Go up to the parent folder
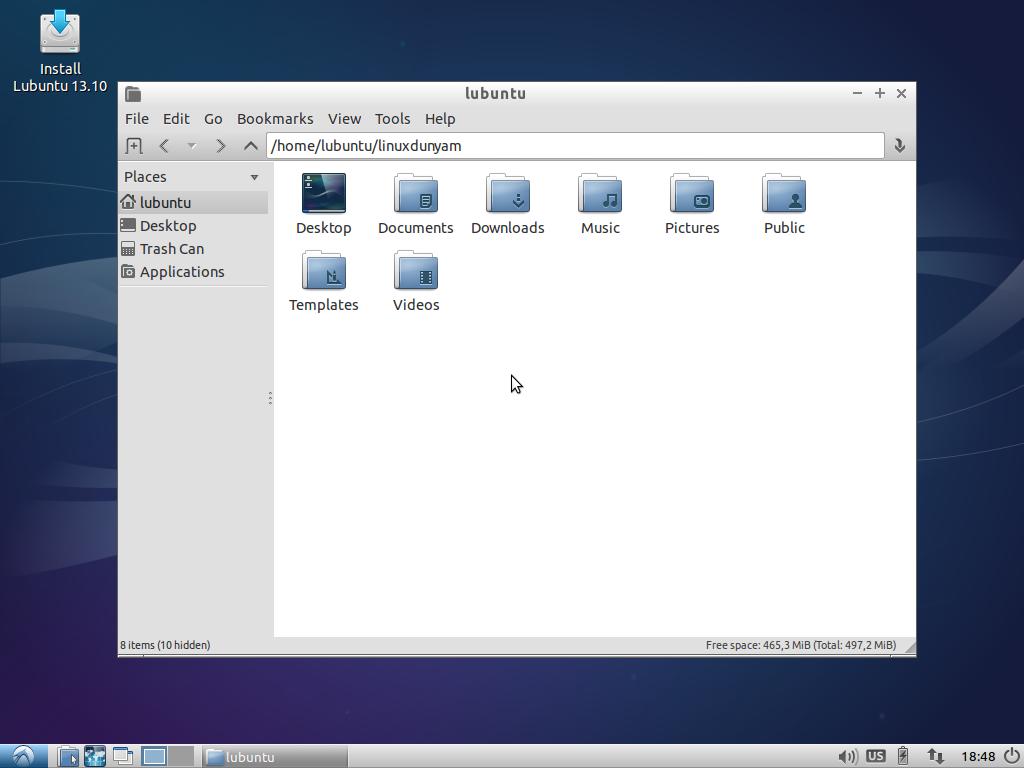The height and width of the screenshot is (768, 1024). coord(250,146)
